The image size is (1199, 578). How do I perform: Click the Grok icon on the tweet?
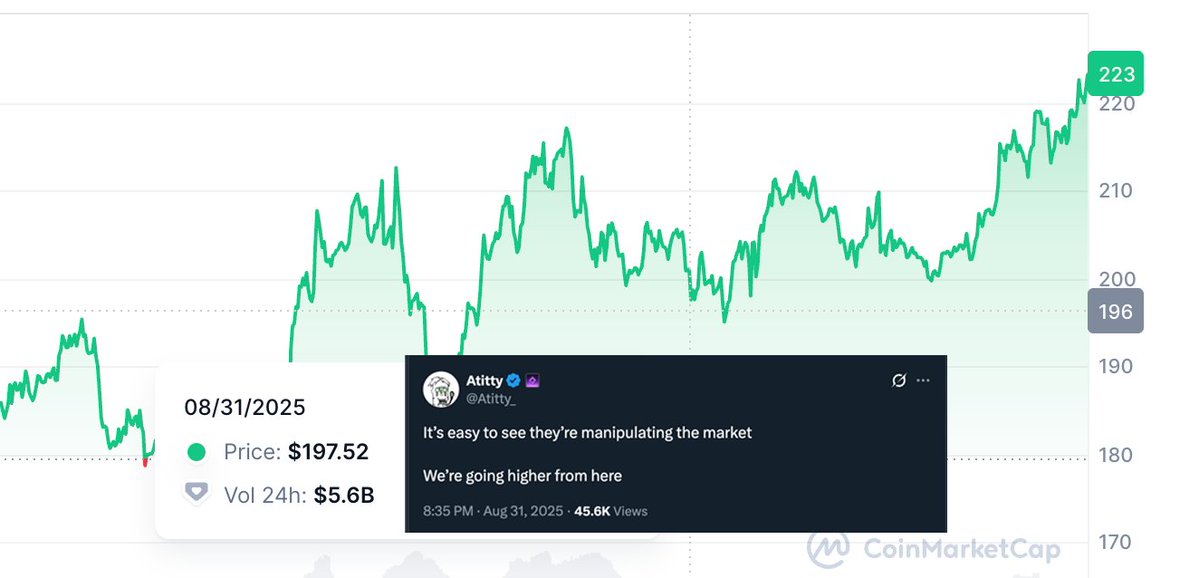[x=899, y=380]
